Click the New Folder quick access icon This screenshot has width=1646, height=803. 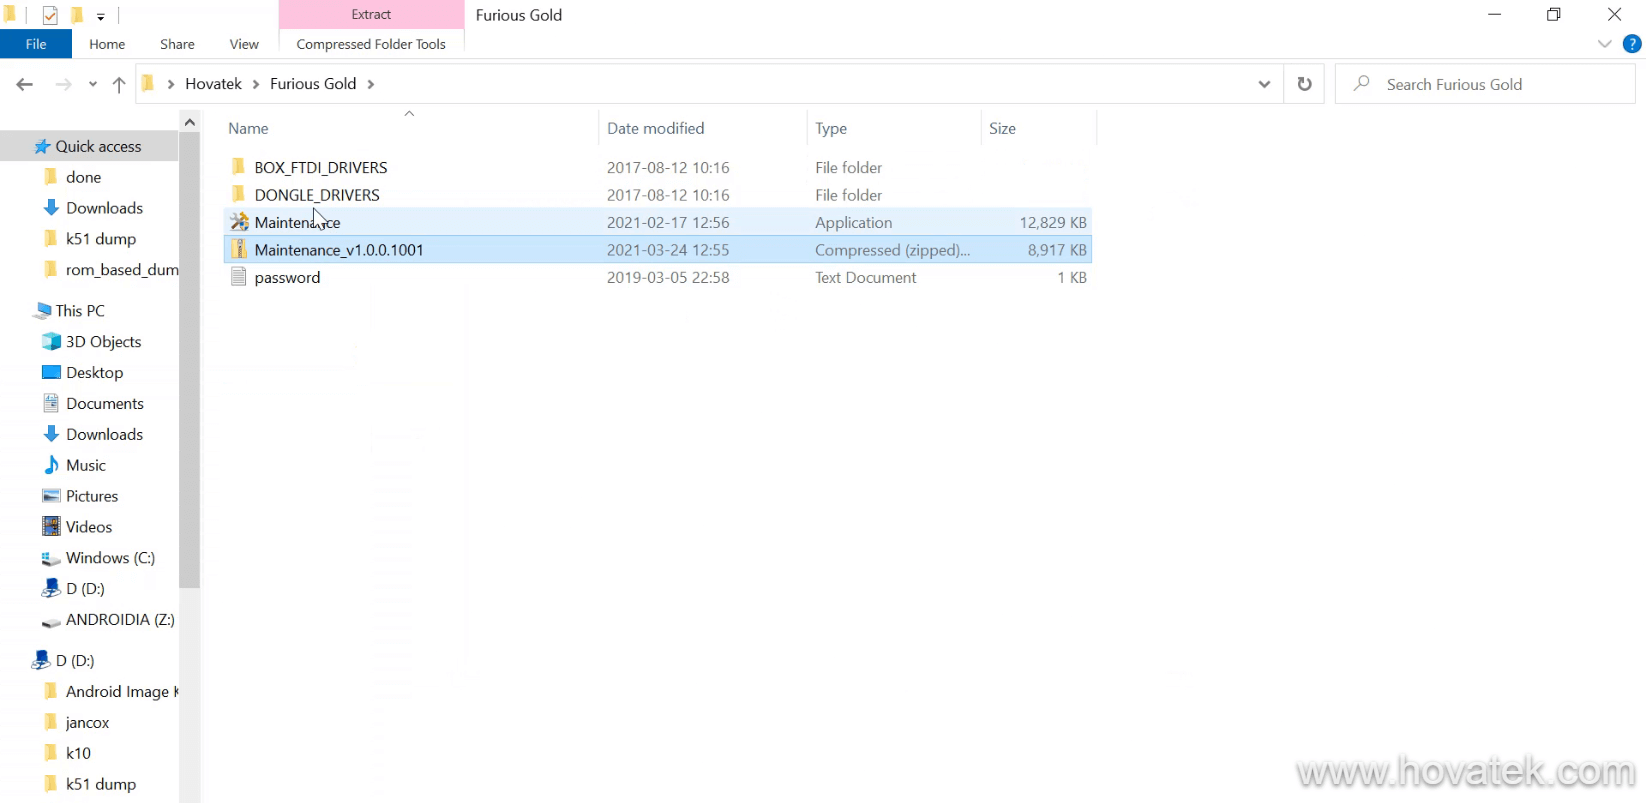(77, 15)
